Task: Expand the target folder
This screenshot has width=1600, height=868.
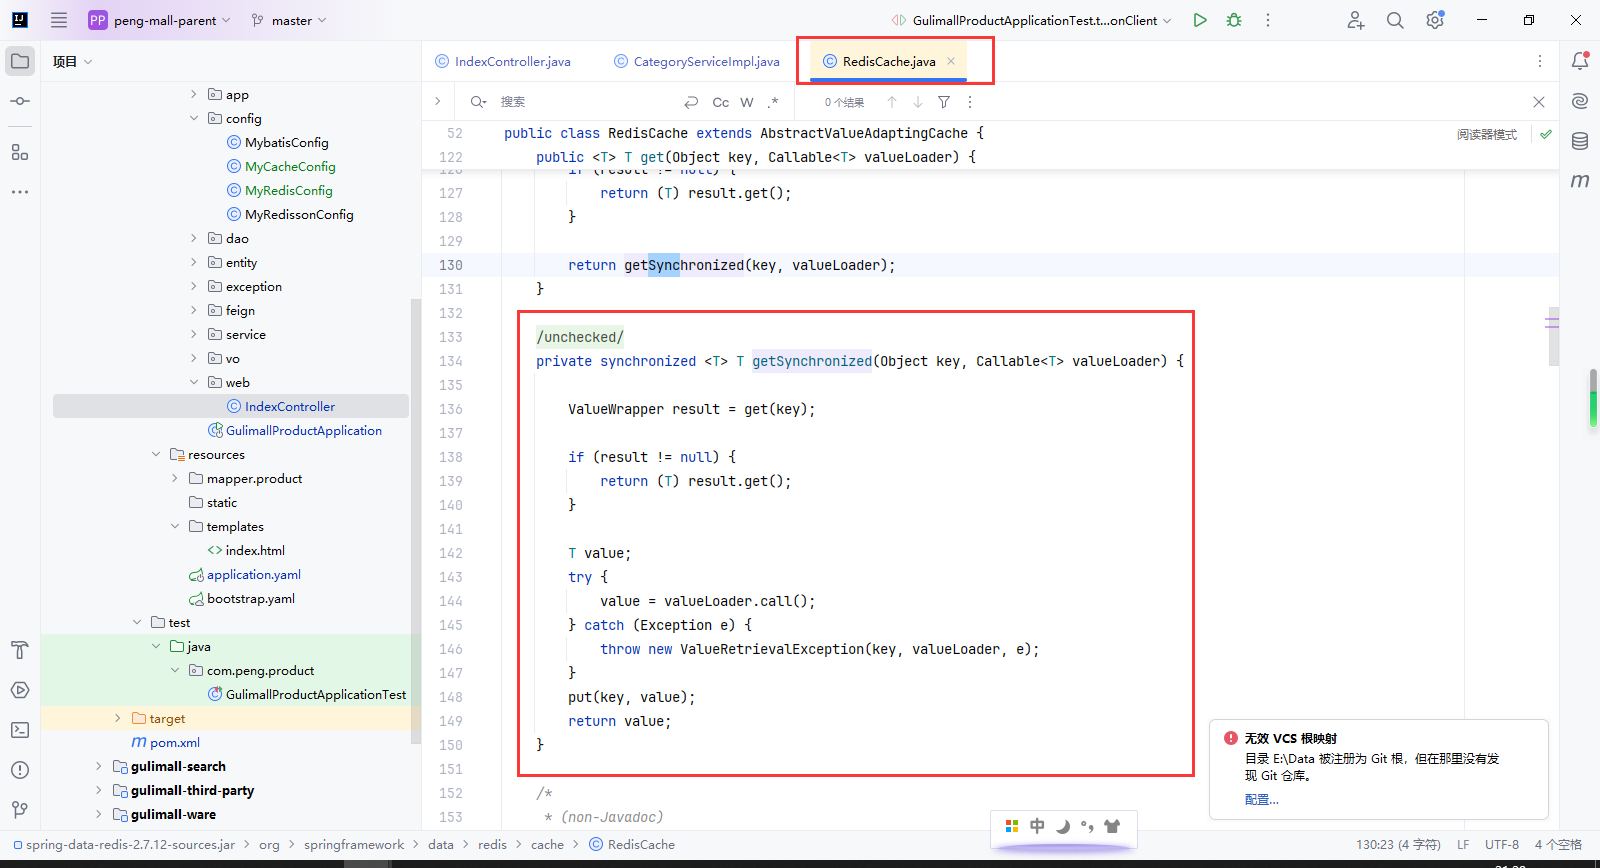Action: click(x=118, y=718)
